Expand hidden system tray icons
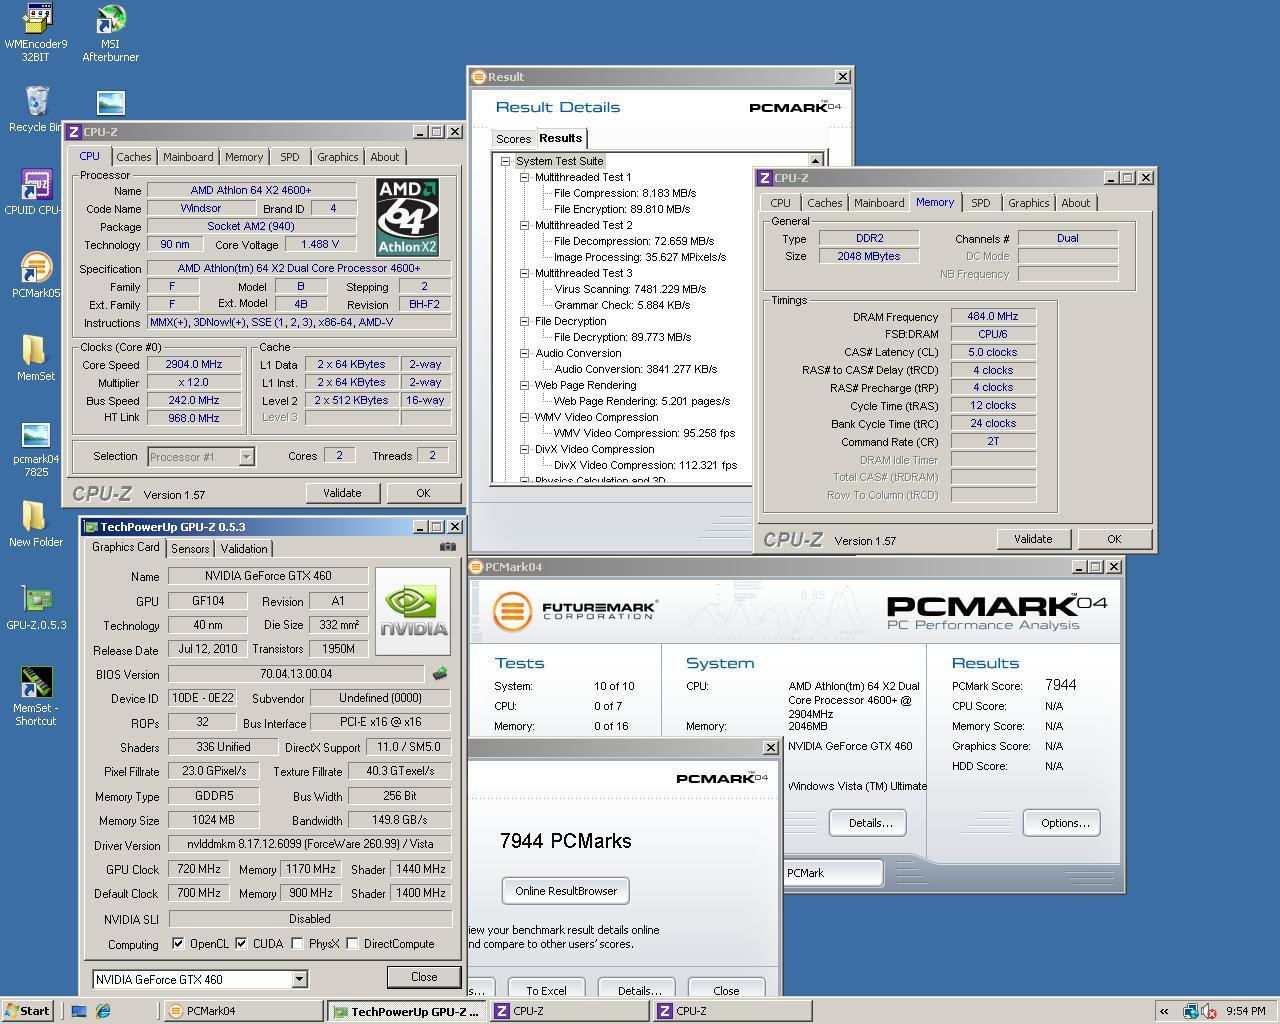The height and width of the screenshot is (1024, 1280). [1165, 1011]
